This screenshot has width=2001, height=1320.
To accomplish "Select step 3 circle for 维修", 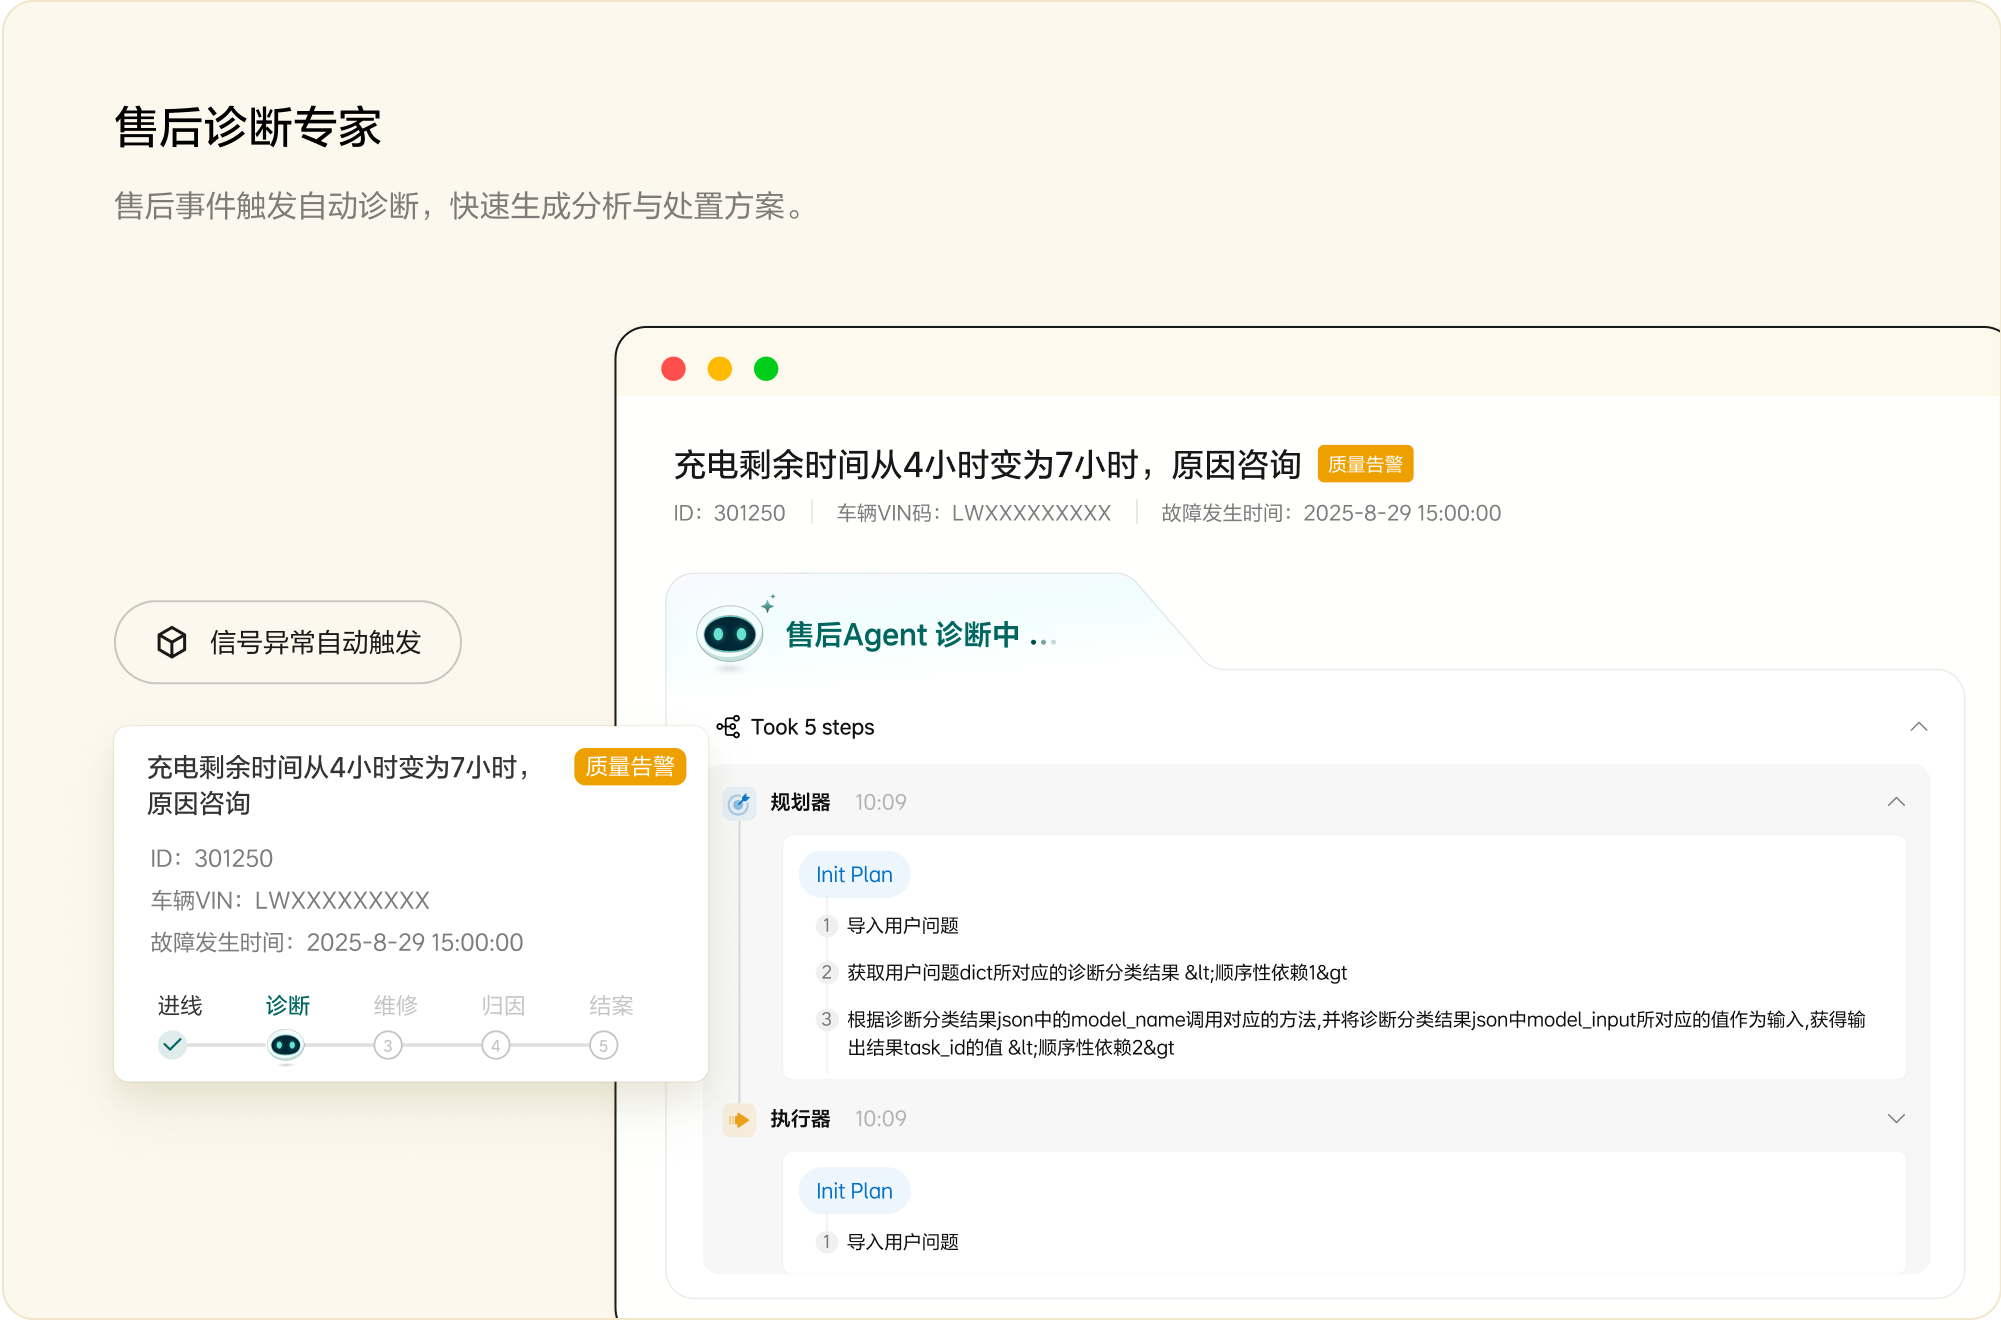I will tap(388, 1046).
